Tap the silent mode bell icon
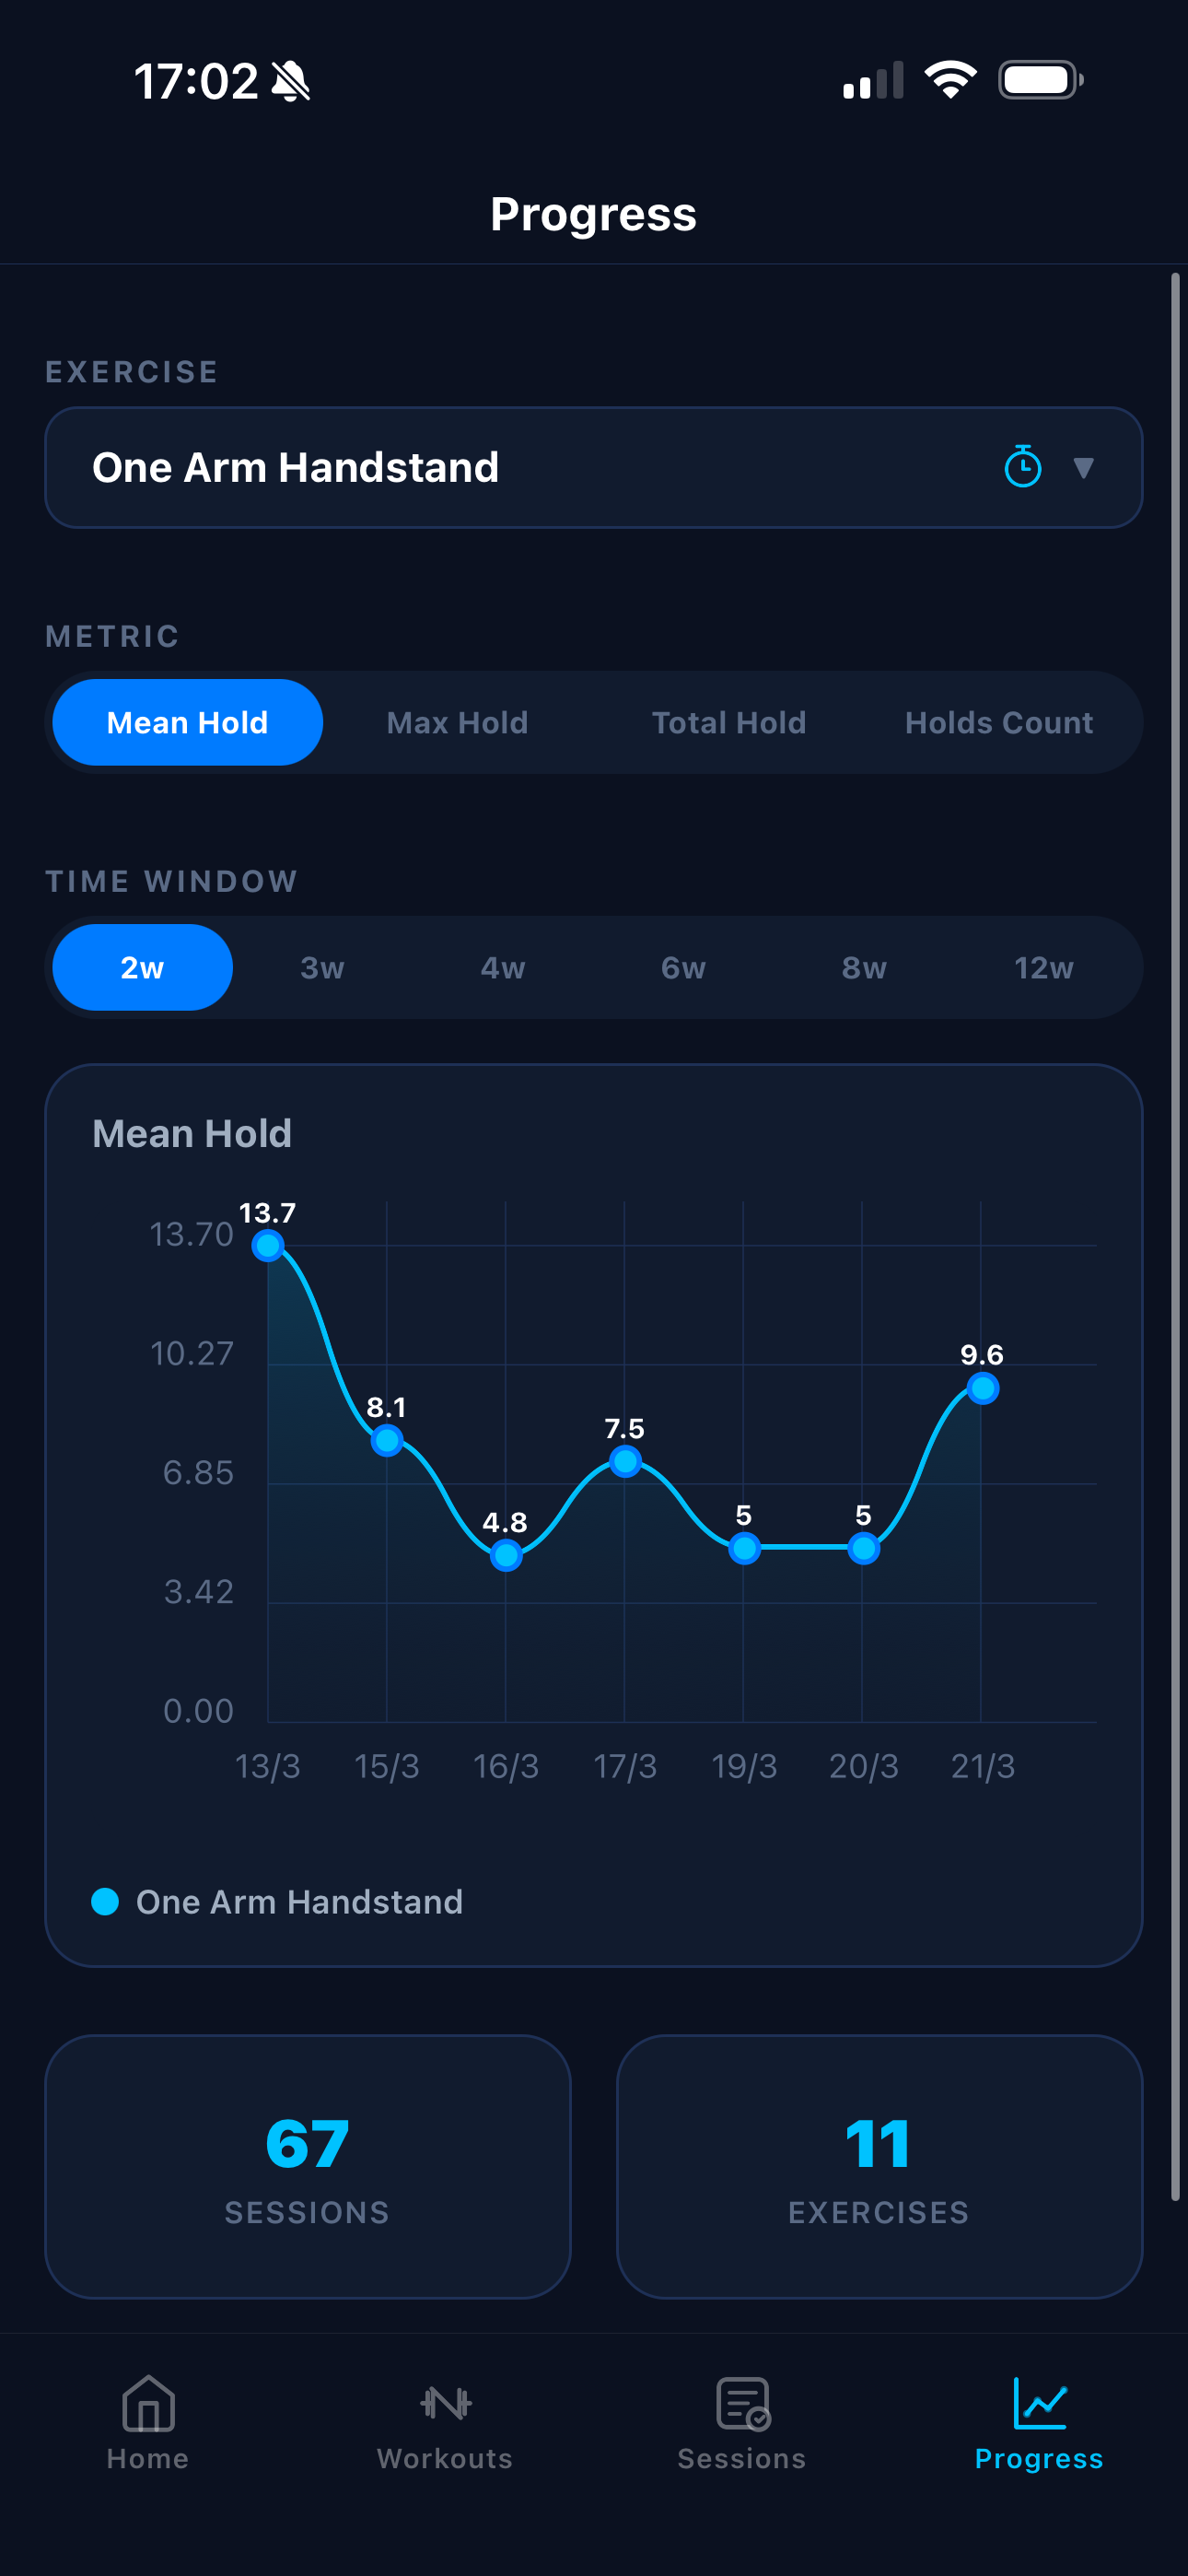This screenshot has width=1188, height=2576. 291,81
